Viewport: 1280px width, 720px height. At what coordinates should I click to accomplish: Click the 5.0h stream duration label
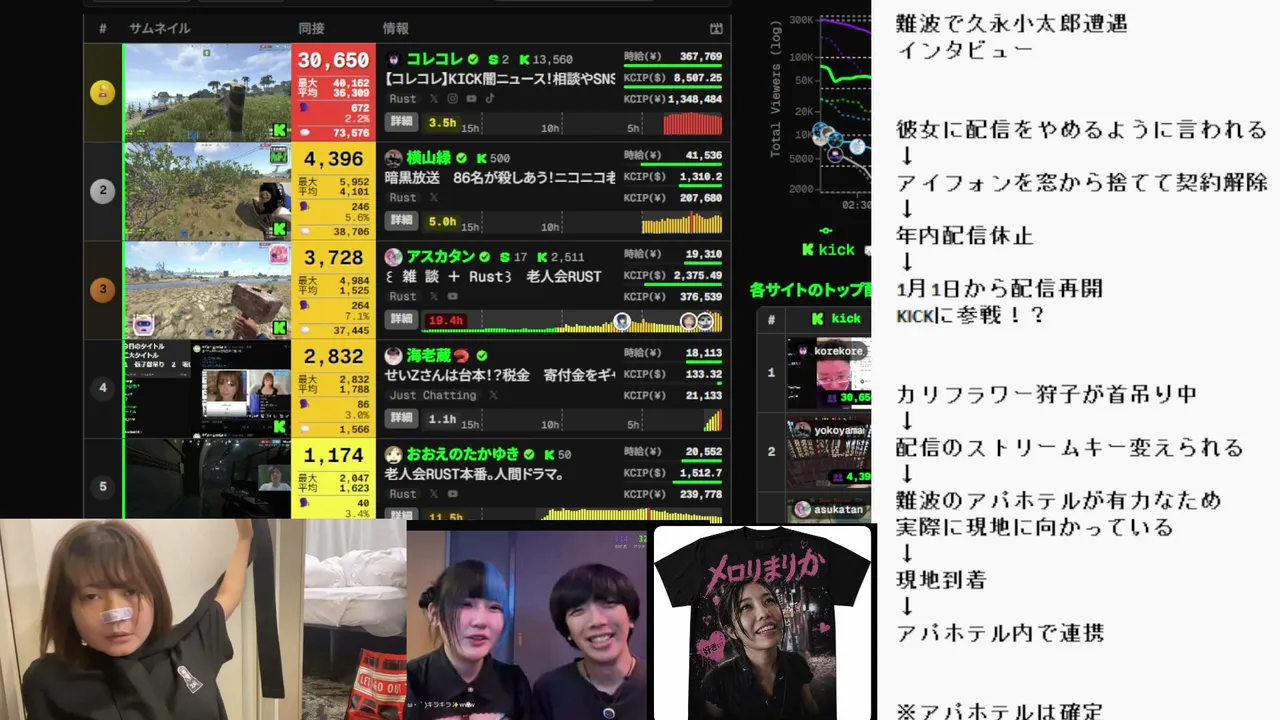(442, 222)
